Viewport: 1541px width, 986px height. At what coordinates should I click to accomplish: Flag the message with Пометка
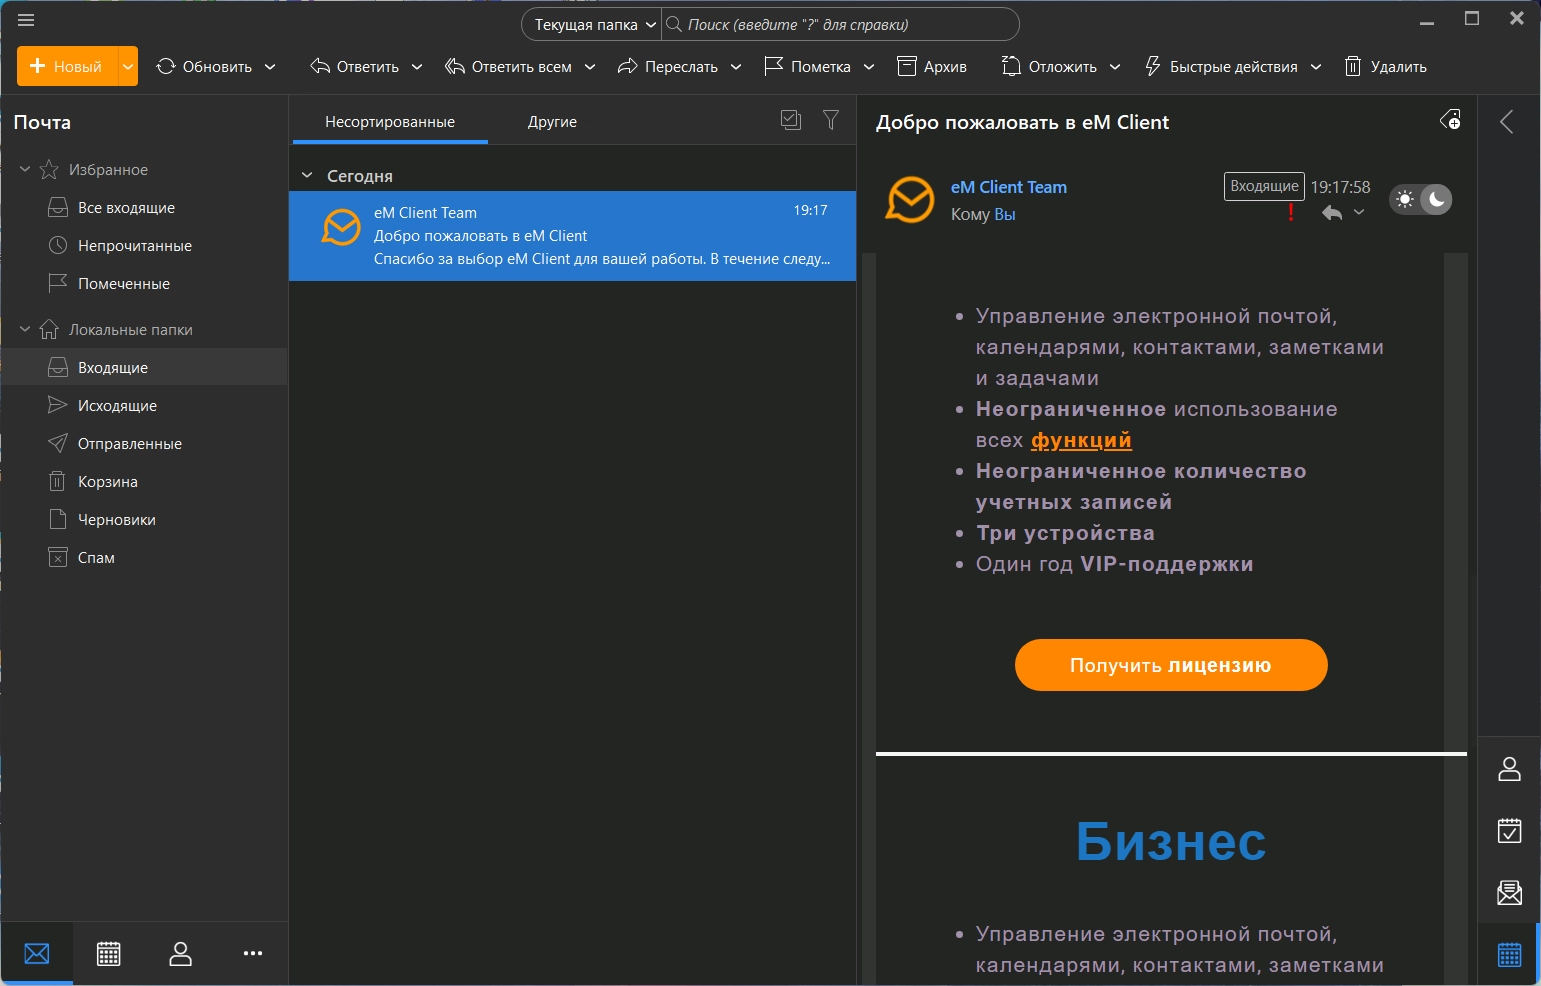click(807, 67)
